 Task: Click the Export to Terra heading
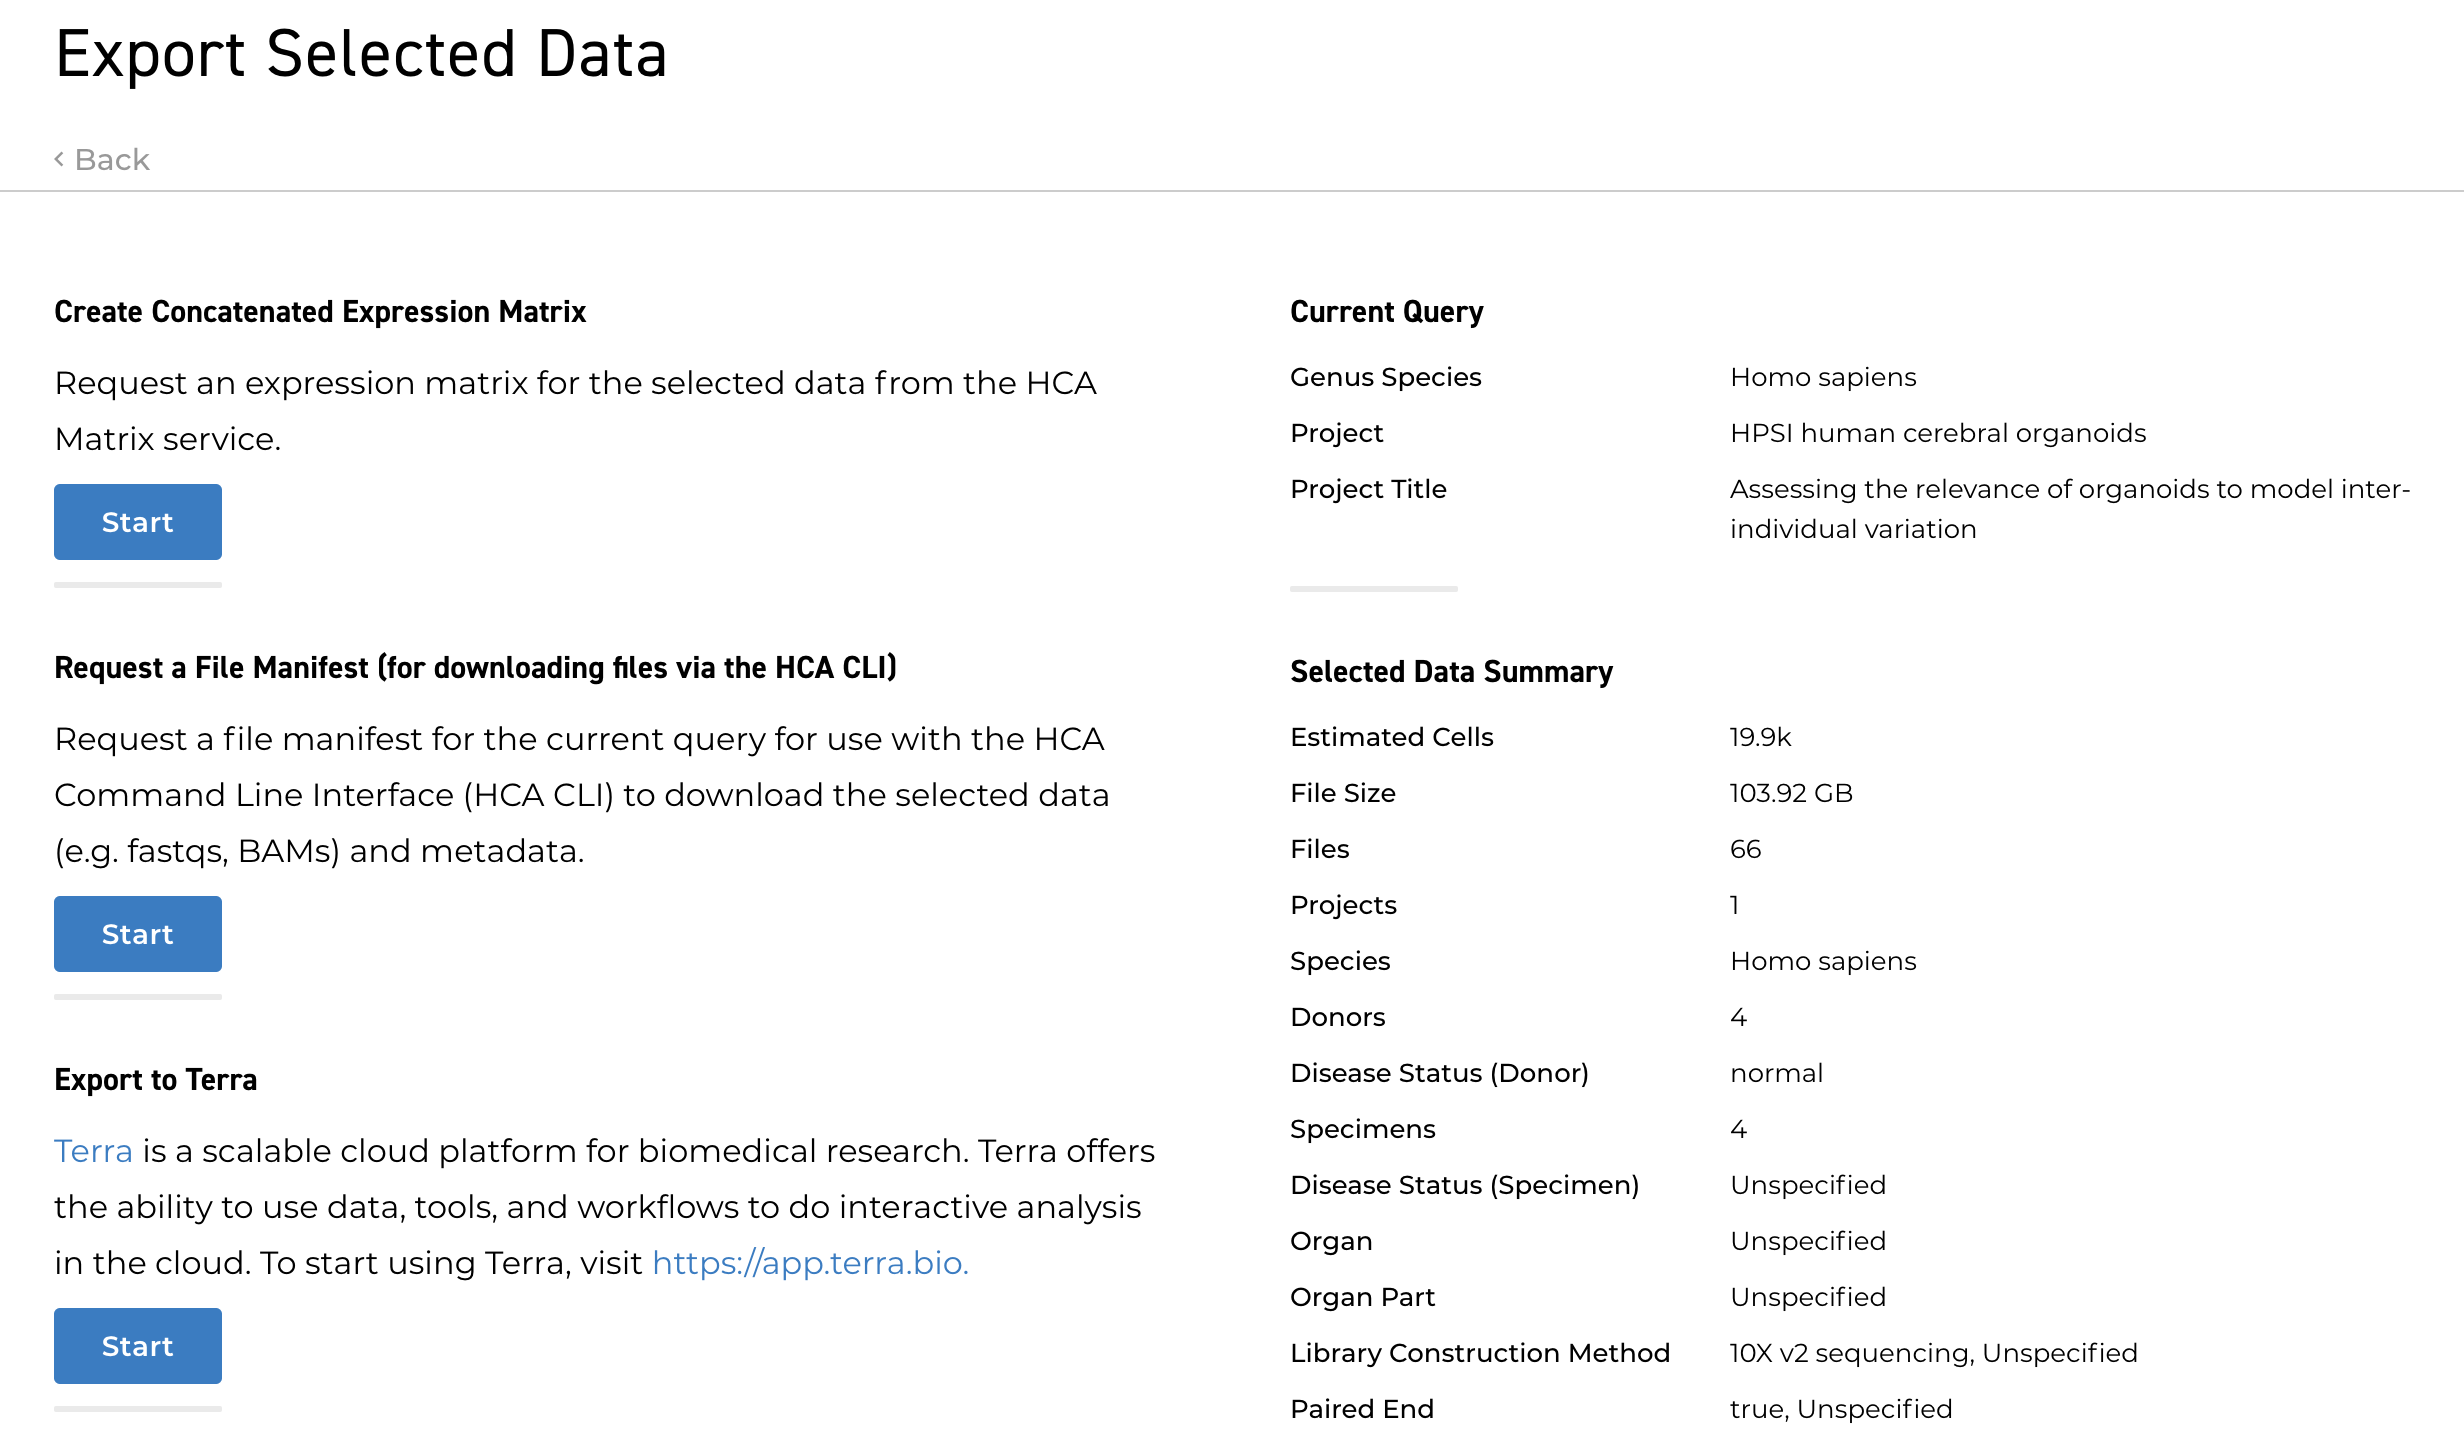pyautogui.click(x=156, y=1080)
